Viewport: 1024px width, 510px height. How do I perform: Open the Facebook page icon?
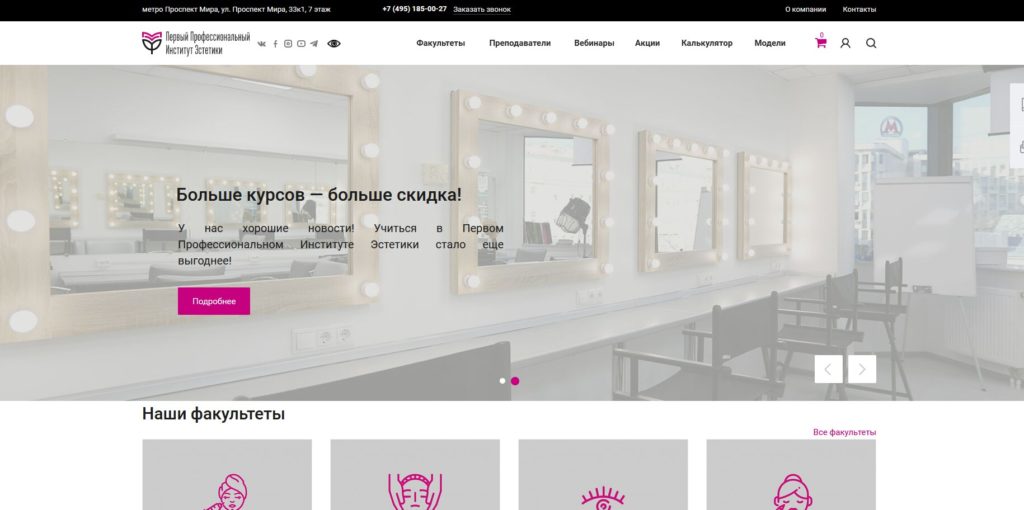(275, 44)
